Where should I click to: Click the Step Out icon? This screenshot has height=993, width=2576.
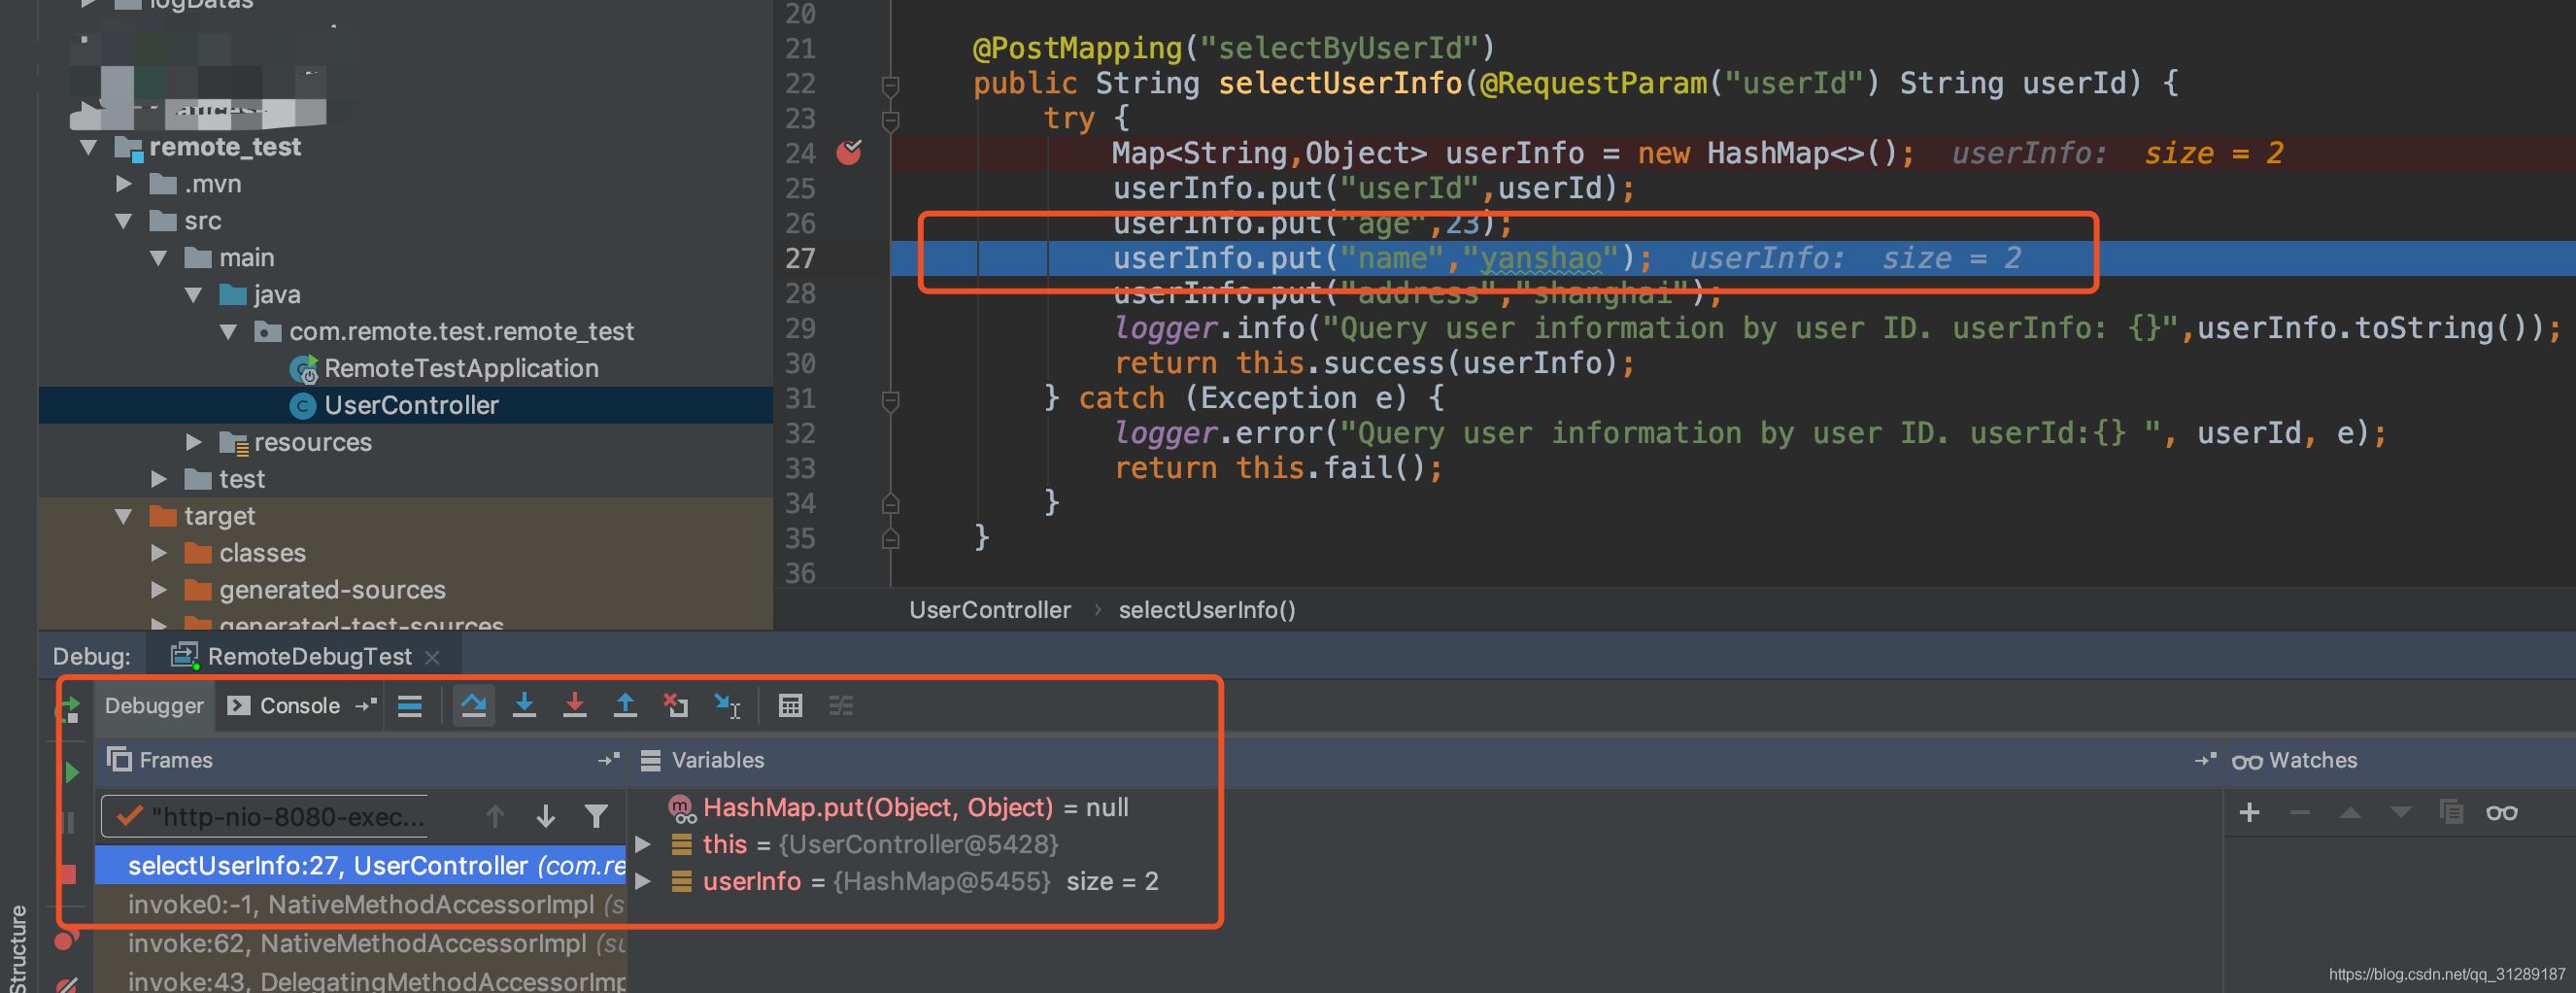(626, 705)
